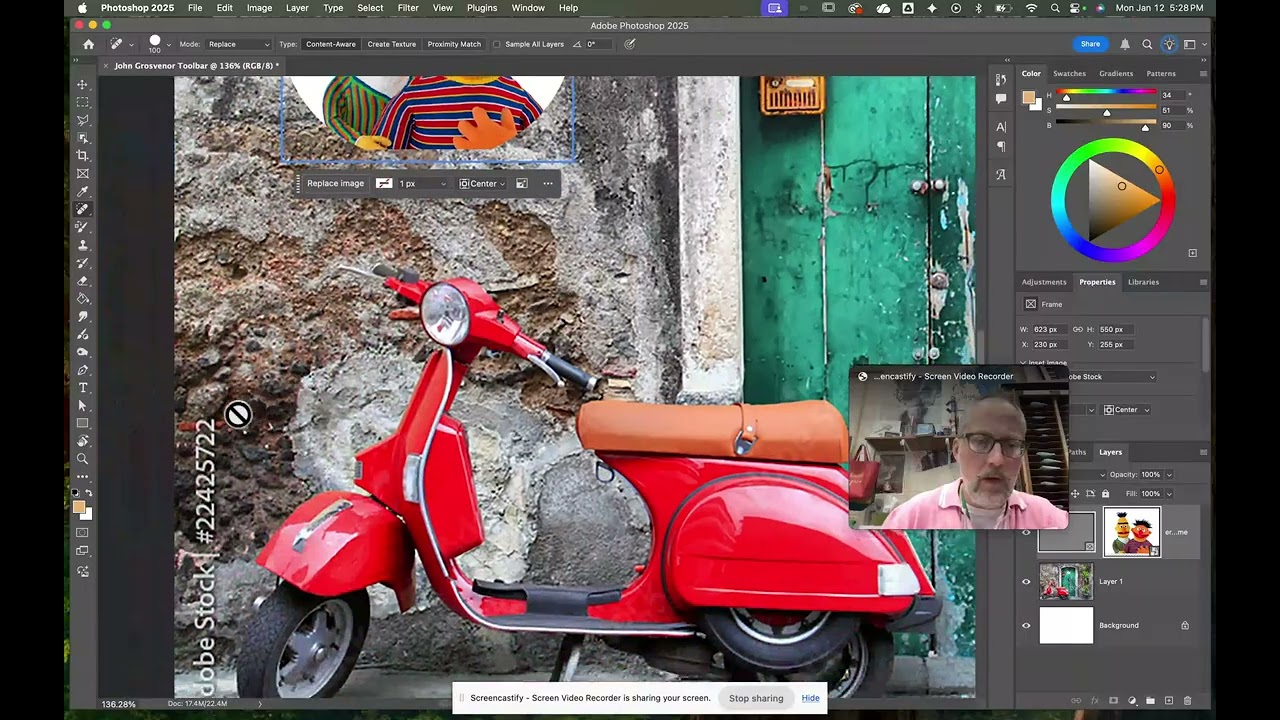Open notifications bell icon
The width and height of the screenshot is (1280, 720).
point(1125,44)
